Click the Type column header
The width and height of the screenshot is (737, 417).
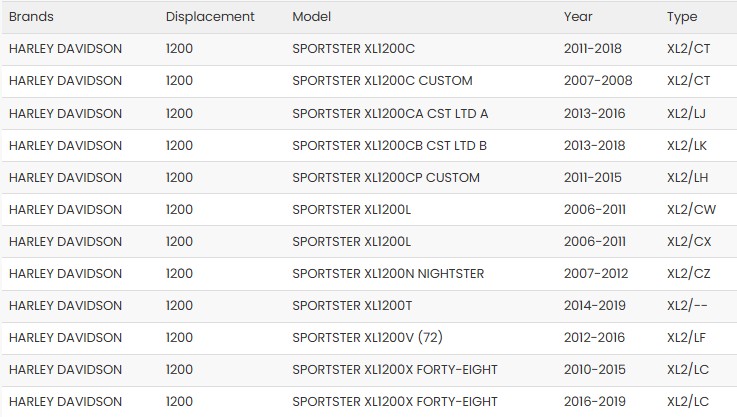682,17
